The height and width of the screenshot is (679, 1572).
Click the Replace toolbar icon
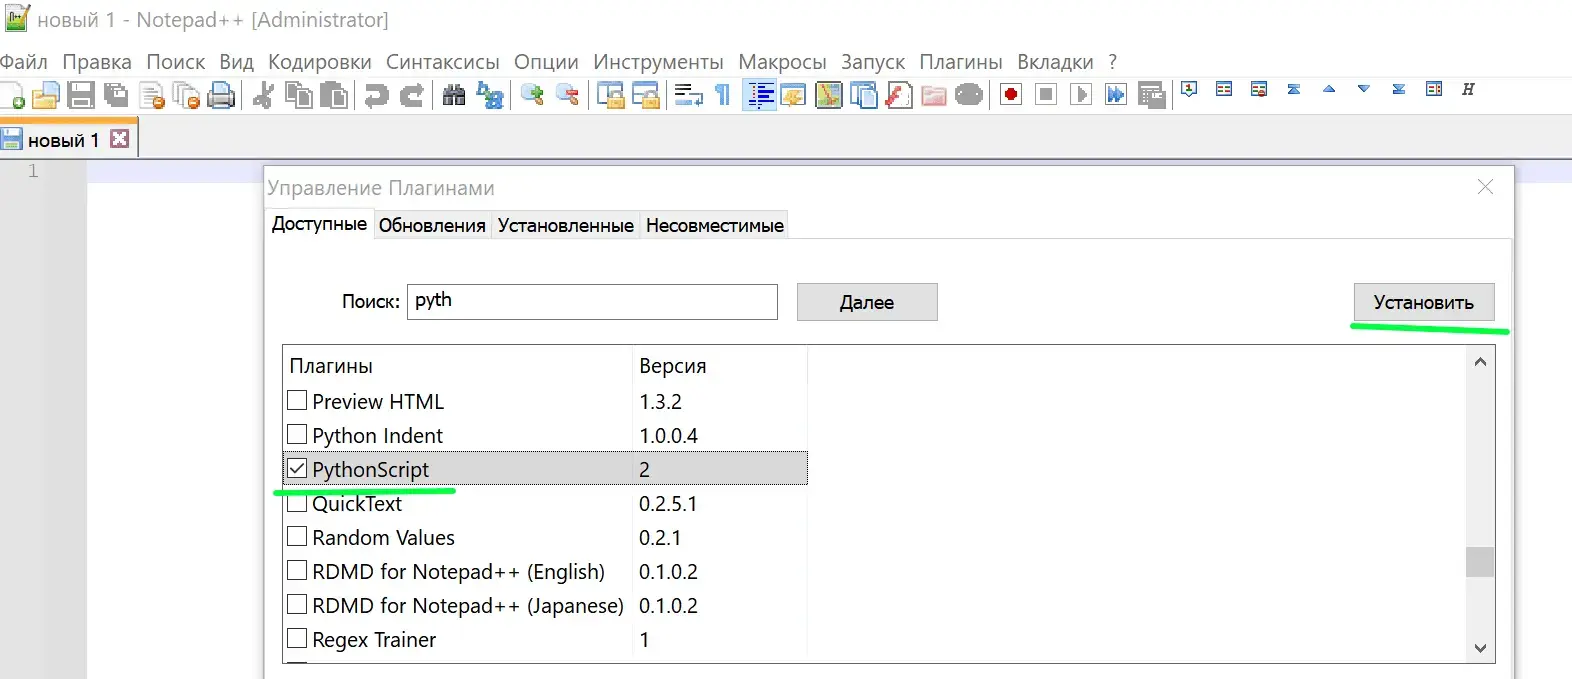(x=490, y=95)
